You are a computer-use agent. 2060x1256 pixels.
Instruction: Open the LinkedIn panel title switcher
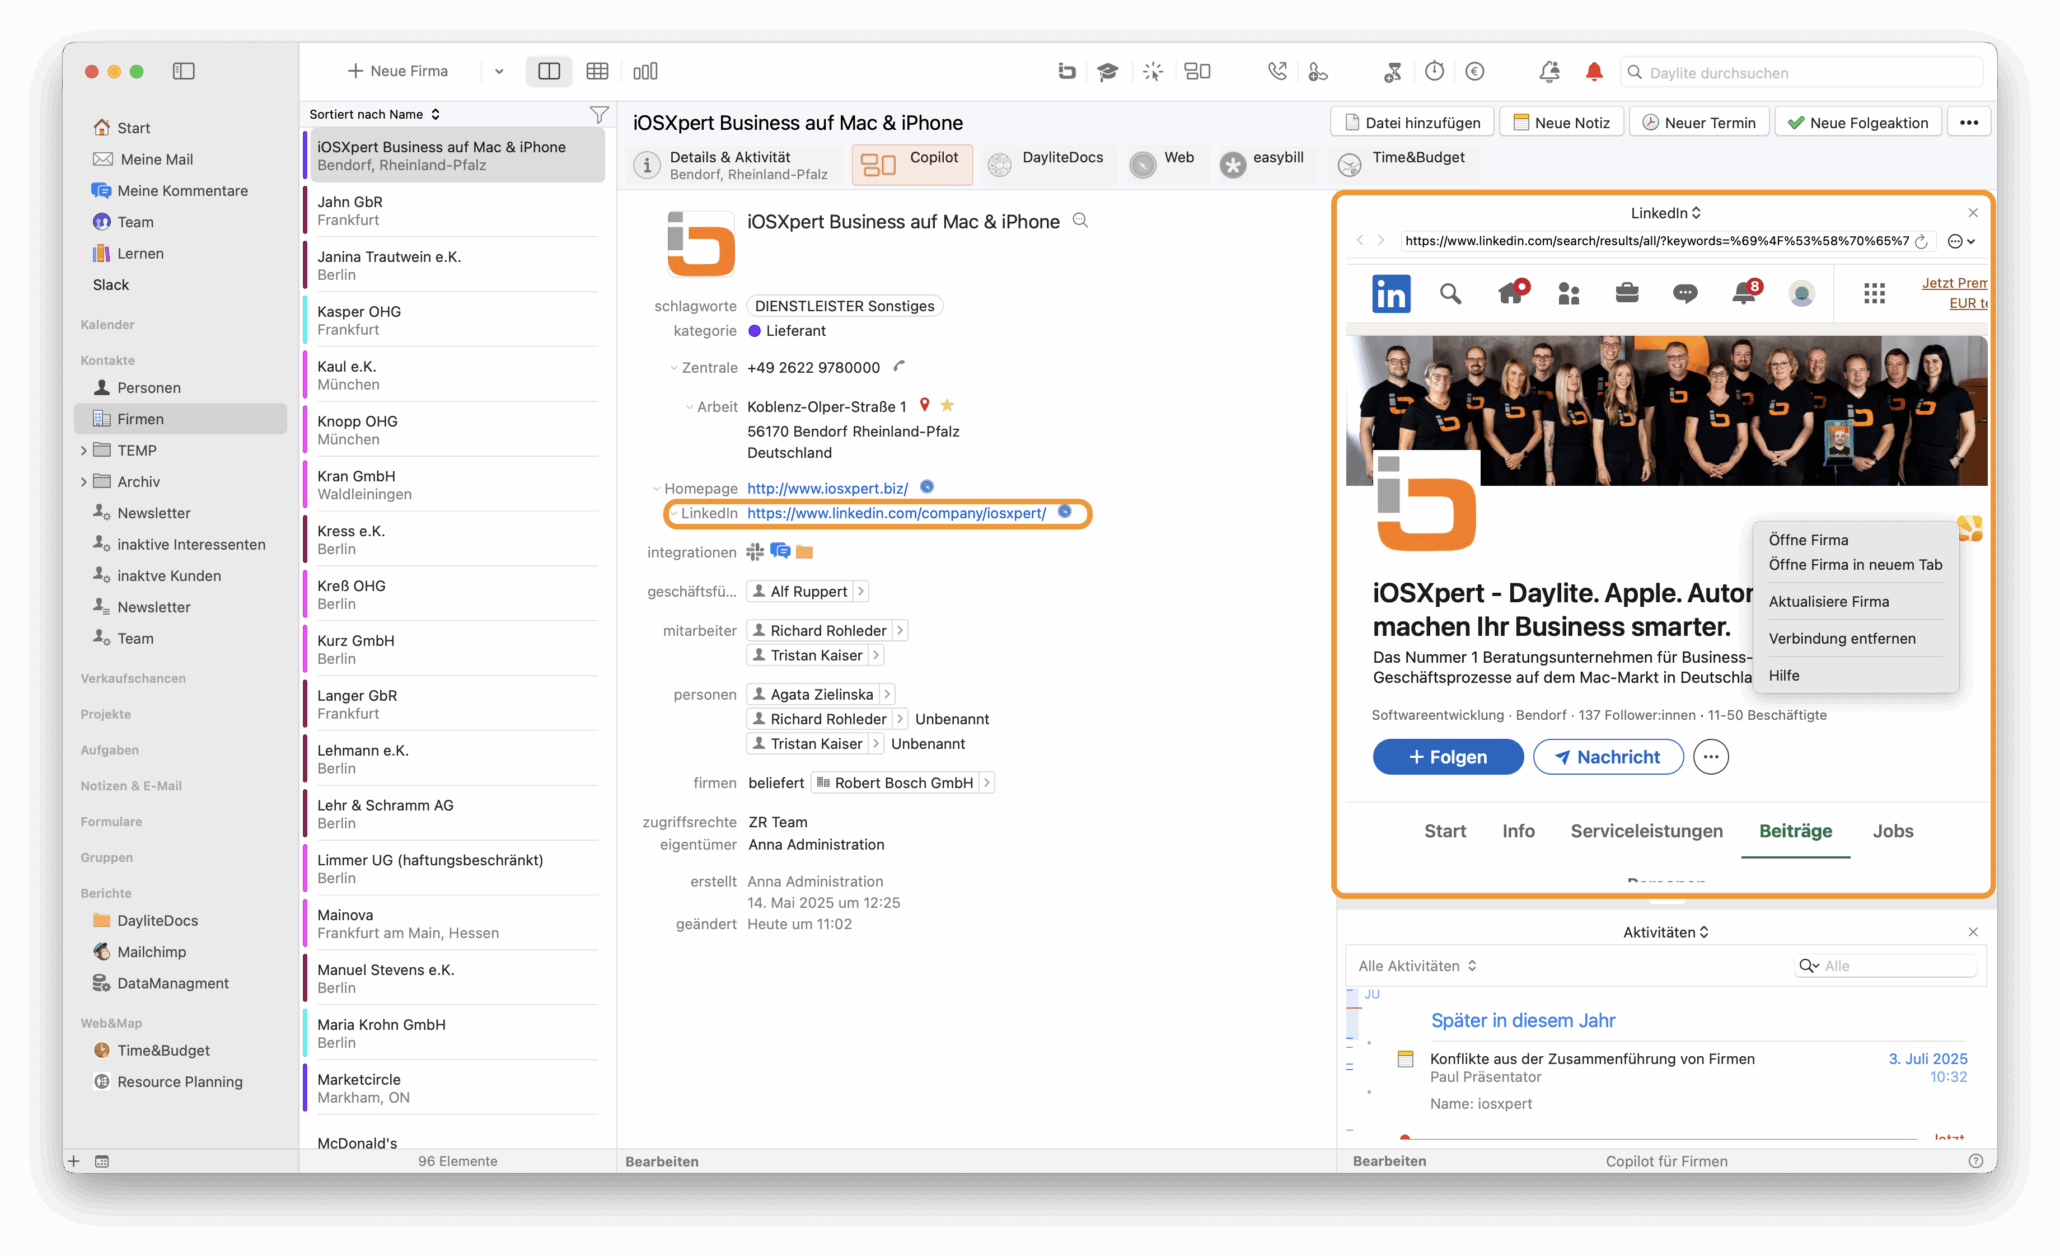point(1665,213)
